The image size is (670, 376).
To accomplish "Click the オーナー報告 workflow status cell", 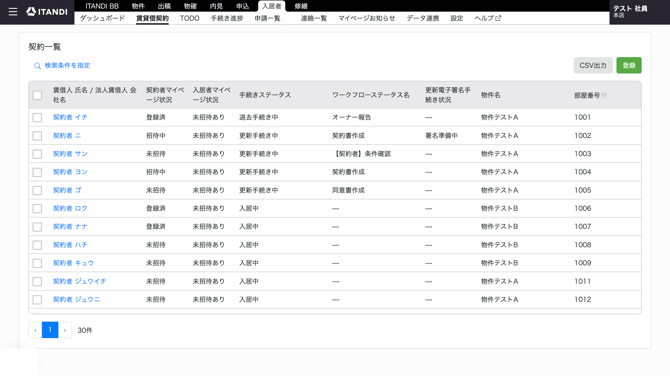I will tap(351, 117).
